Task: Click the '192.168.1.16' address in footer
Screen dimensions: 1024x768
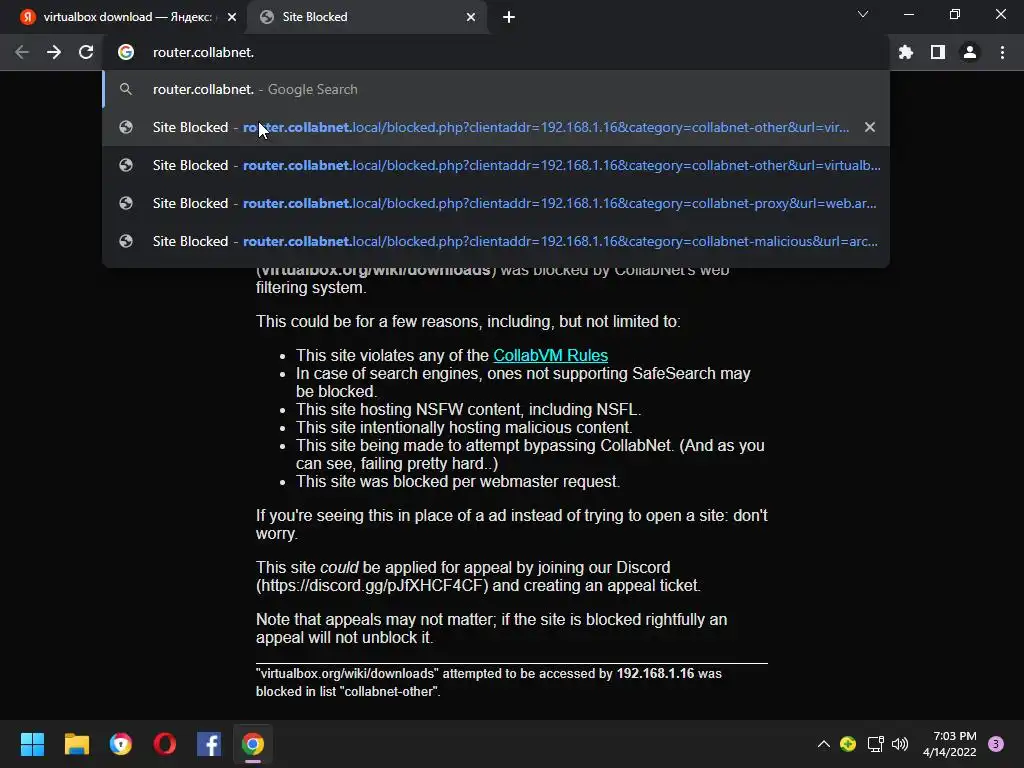Action: tap(655, 673)
